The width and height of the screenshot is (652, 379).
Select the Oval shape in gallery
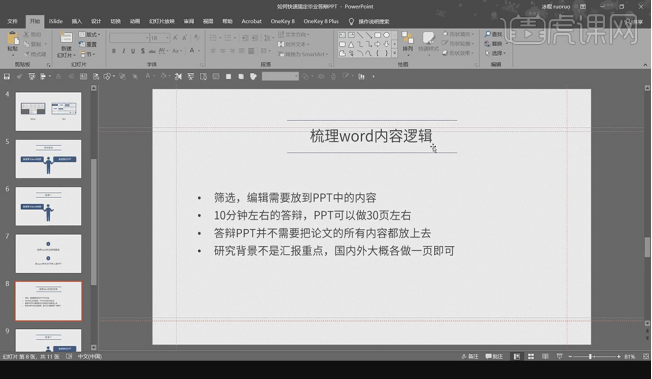(x=386, y=35)
